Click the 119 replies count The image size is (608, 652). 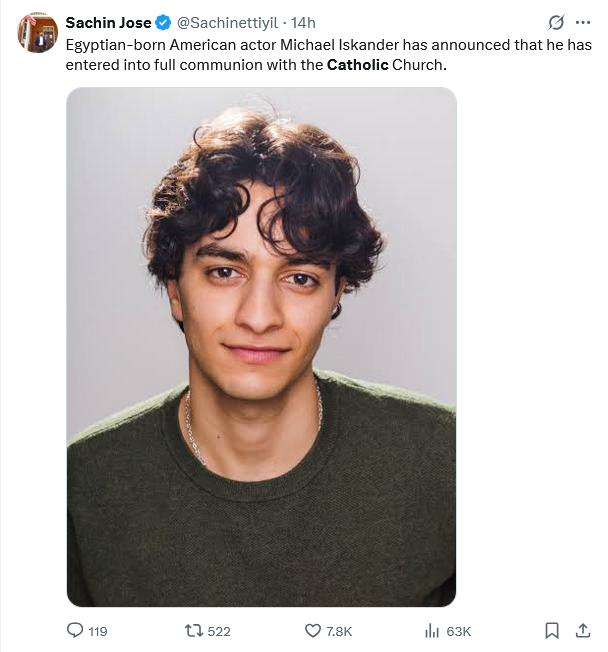98,631
